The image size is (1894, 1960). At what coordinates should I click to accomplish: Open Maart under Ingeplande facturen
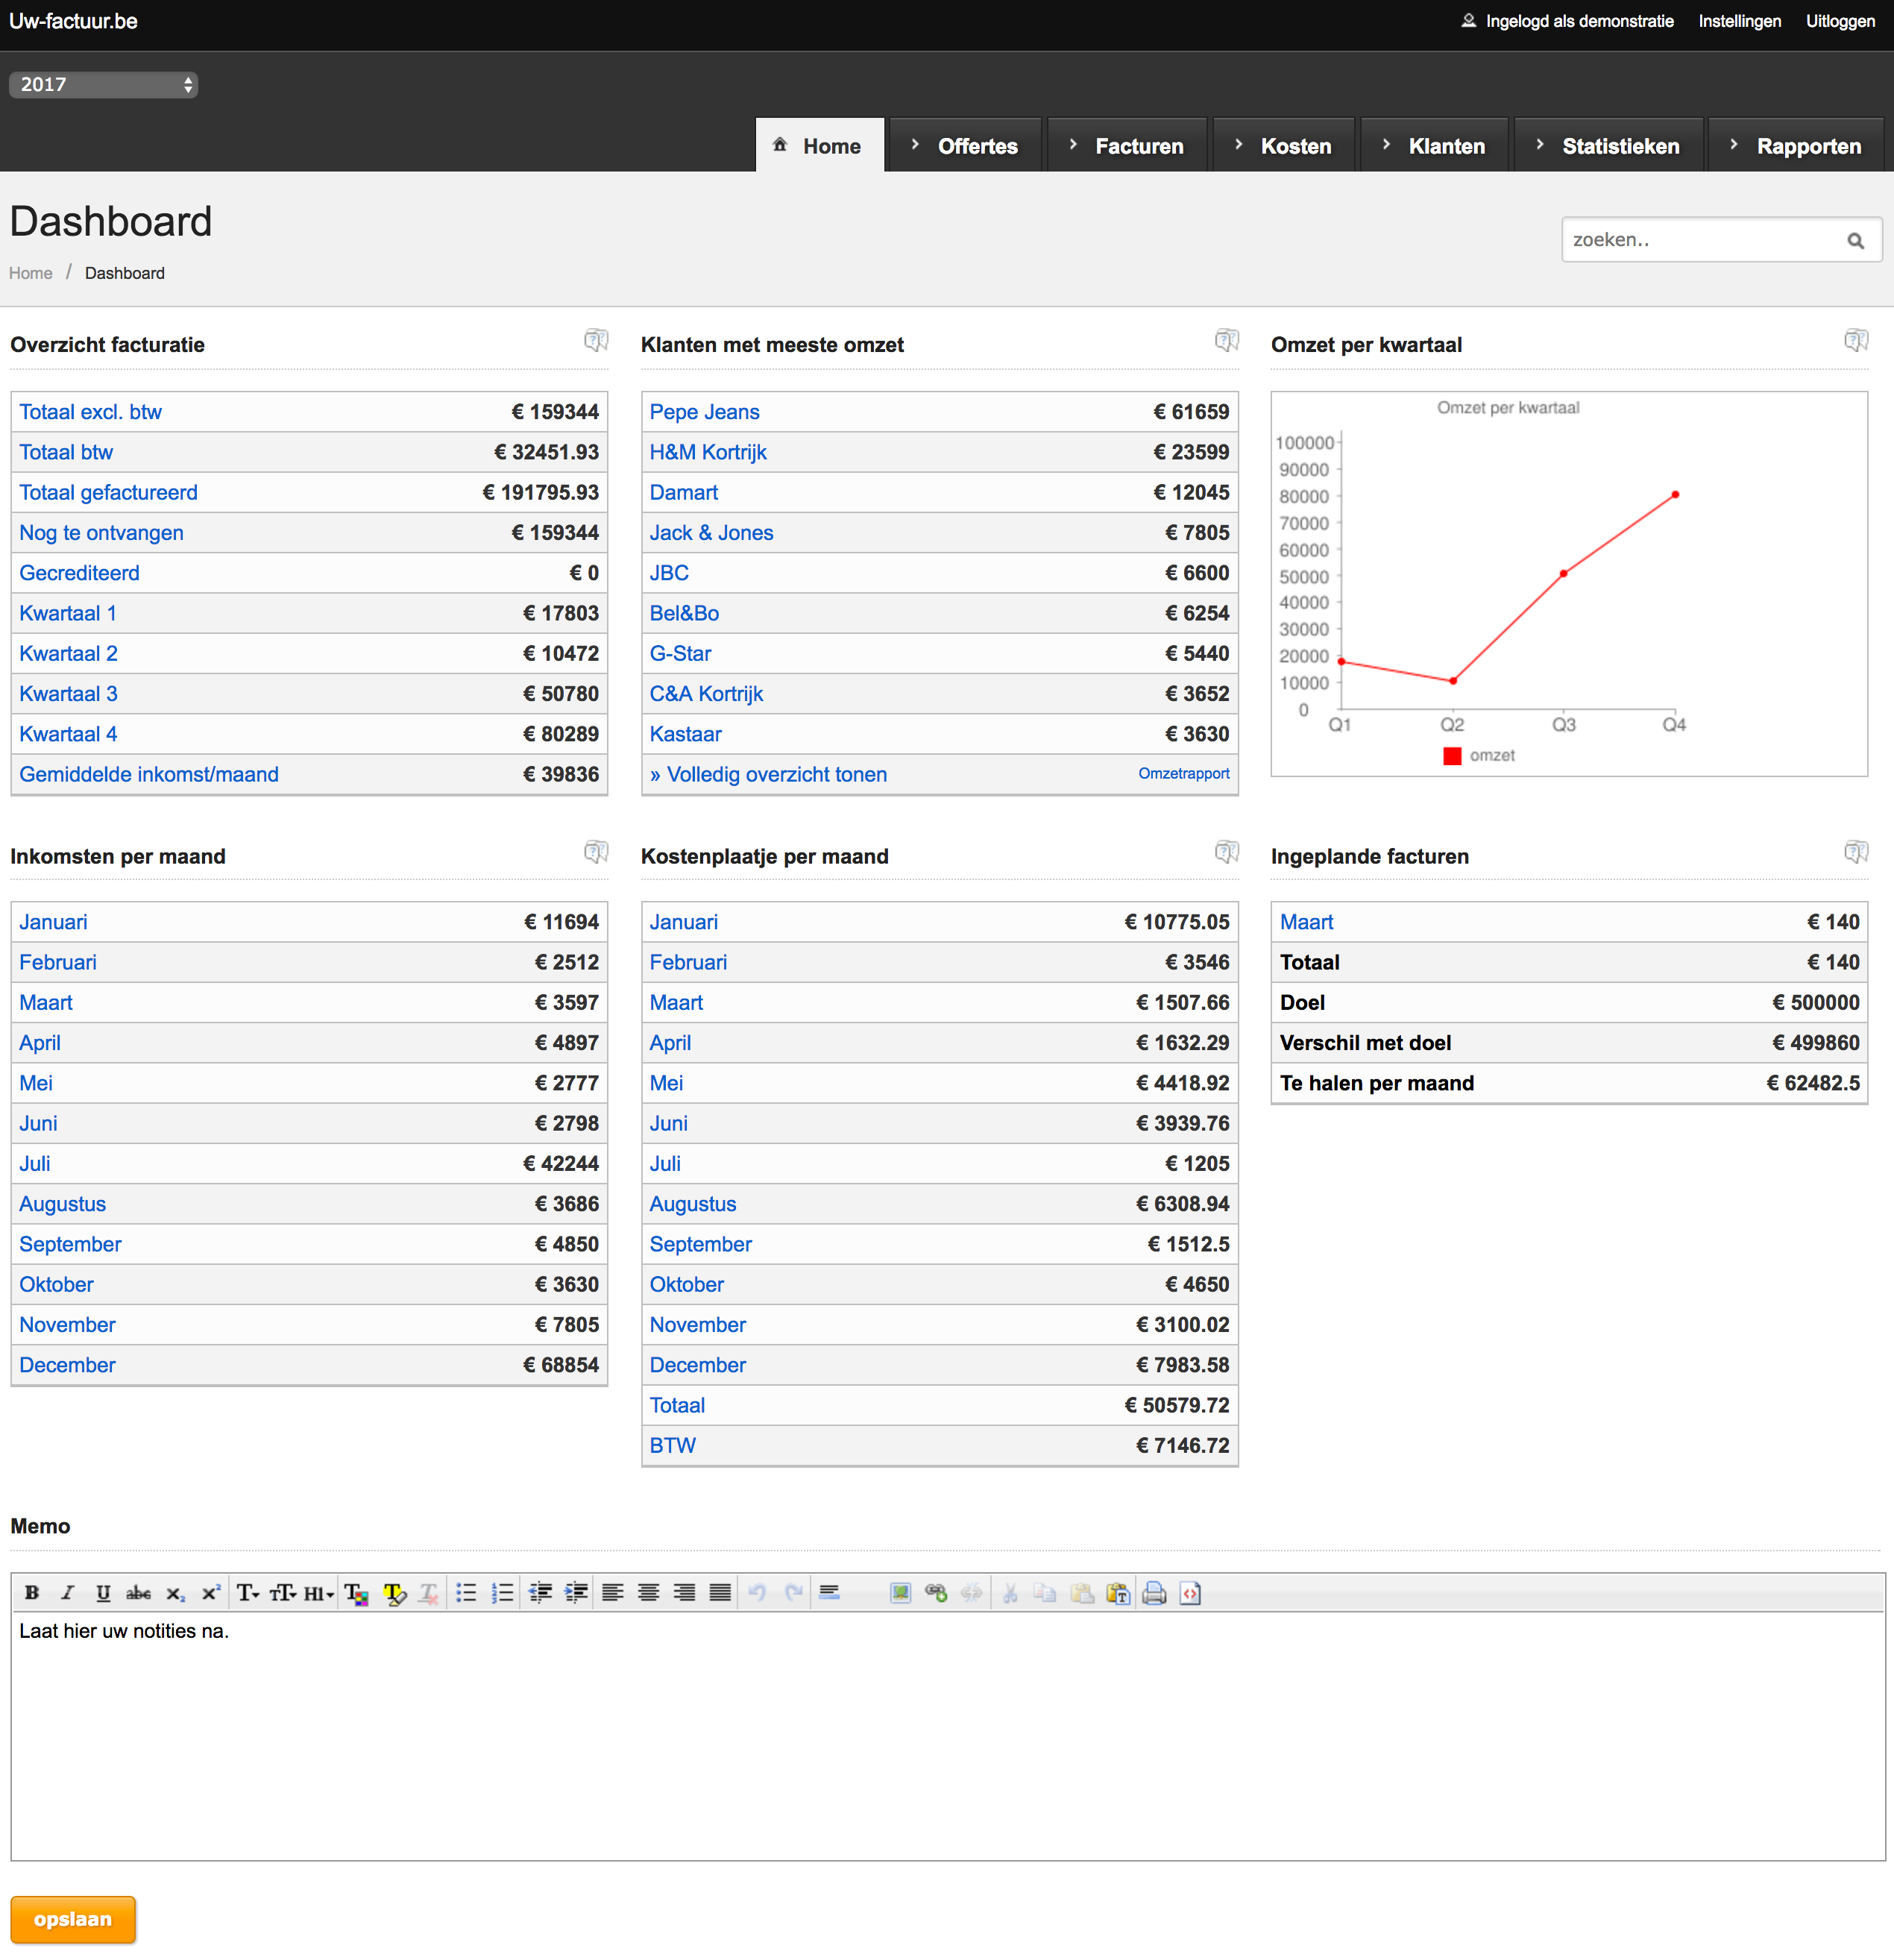coord(1306,922)
